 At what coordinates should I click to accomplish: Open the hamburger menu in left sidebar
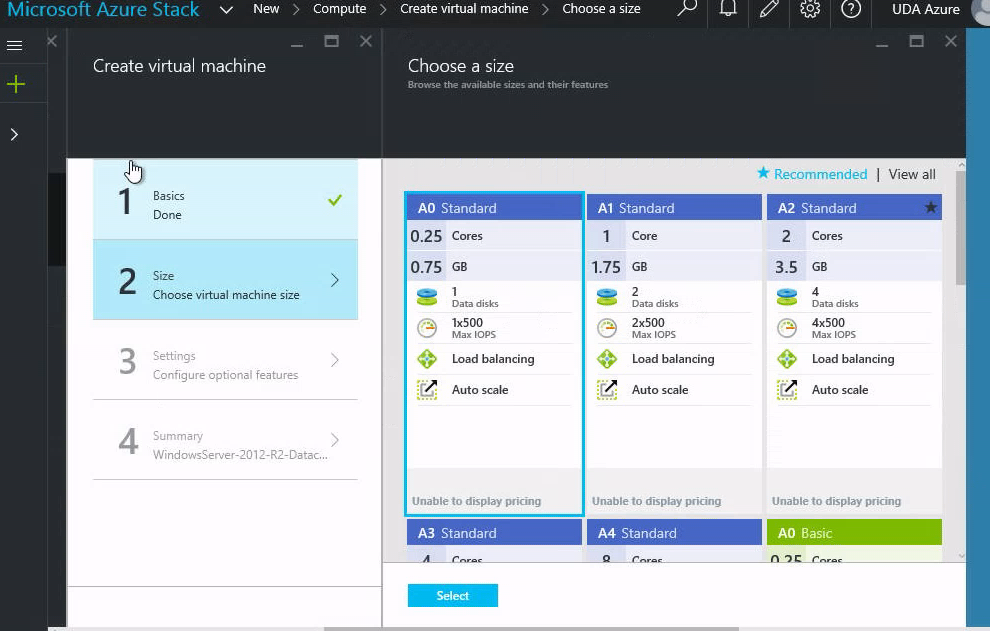(15, 45)
